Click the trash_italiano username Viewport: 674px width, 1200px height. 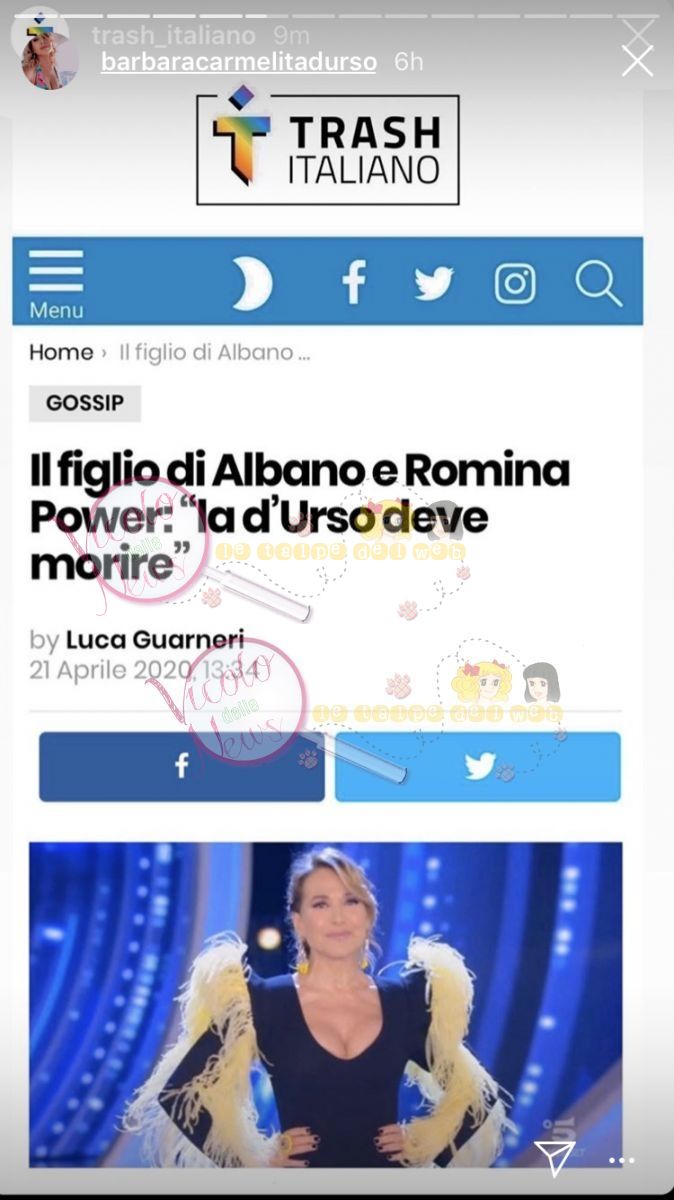173,36
